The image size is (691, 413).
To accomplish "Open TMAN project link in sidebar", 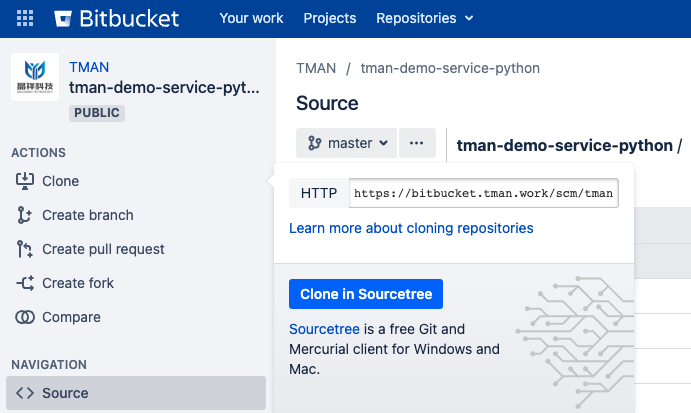I will [x=89, y=67].
